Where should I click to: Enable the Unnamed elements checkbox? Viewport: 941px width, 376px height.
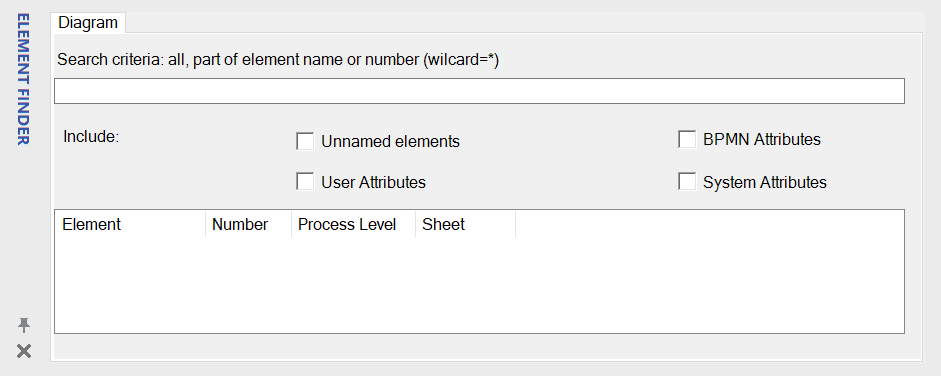[x=305, y=142]
